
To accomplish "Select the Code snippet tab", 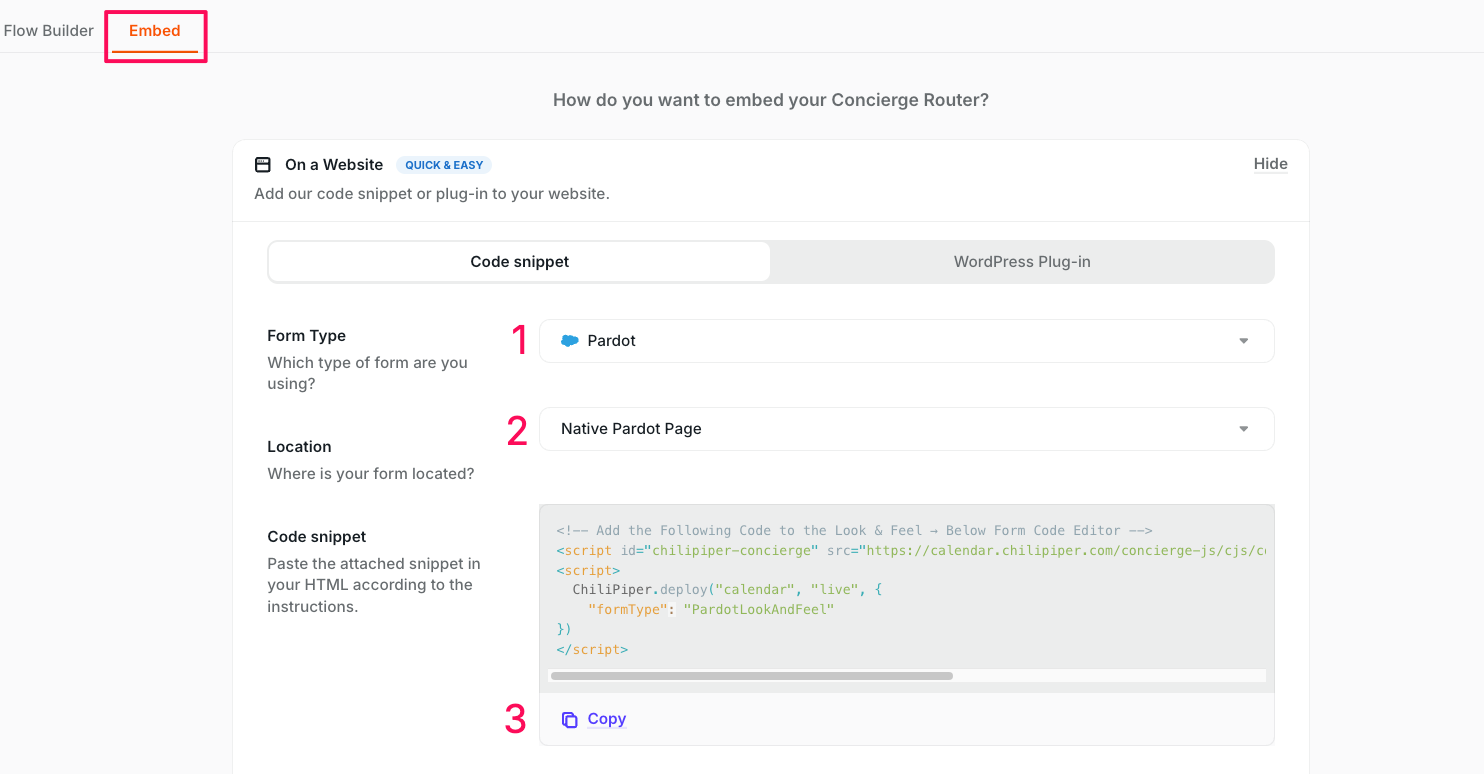I will (x=520, y=262).
